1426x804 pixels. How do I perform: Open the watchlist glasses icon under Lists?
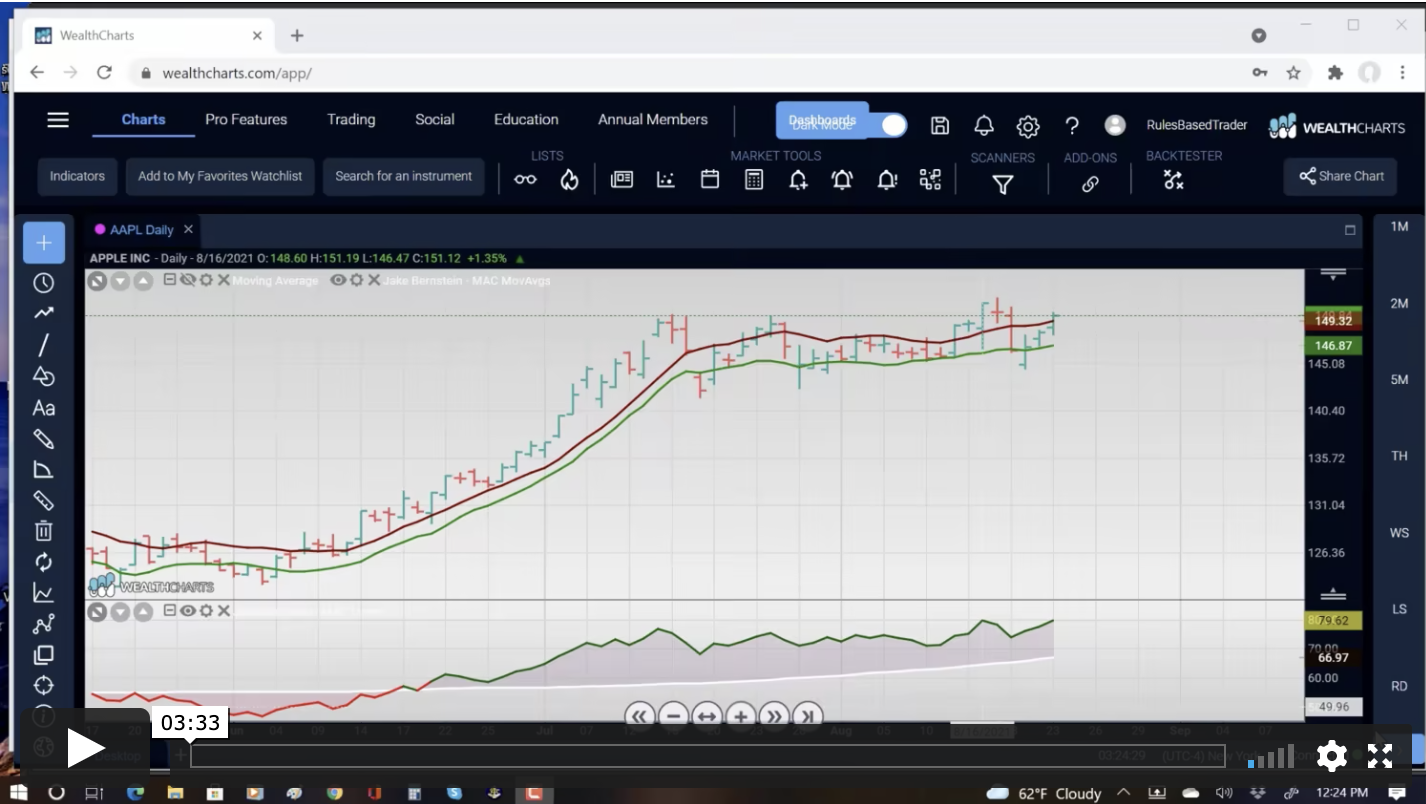[525, 180]
